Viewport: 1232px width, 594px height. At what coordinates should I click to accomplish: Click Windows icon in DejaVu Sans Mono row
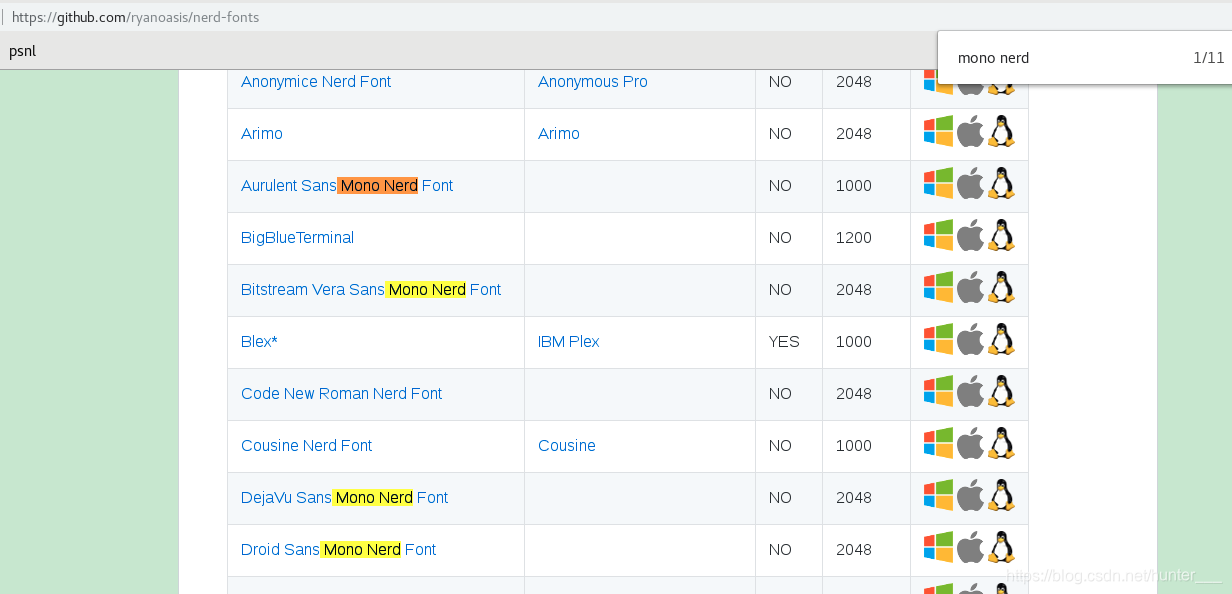[938, 495]
